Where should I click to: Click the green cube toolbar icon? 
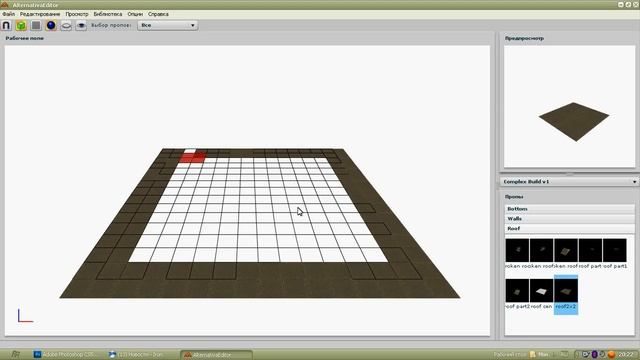click(x=21, y=25)
